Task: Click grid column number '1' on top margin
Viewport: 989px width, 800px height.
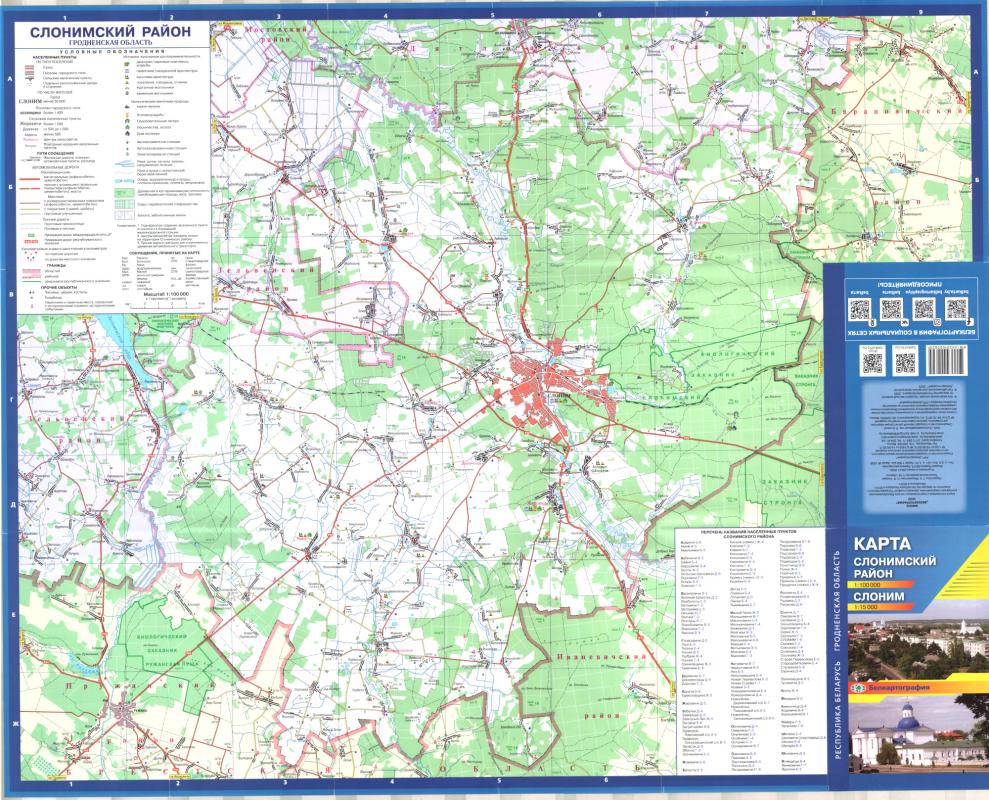Action: (x=64, y=18)
